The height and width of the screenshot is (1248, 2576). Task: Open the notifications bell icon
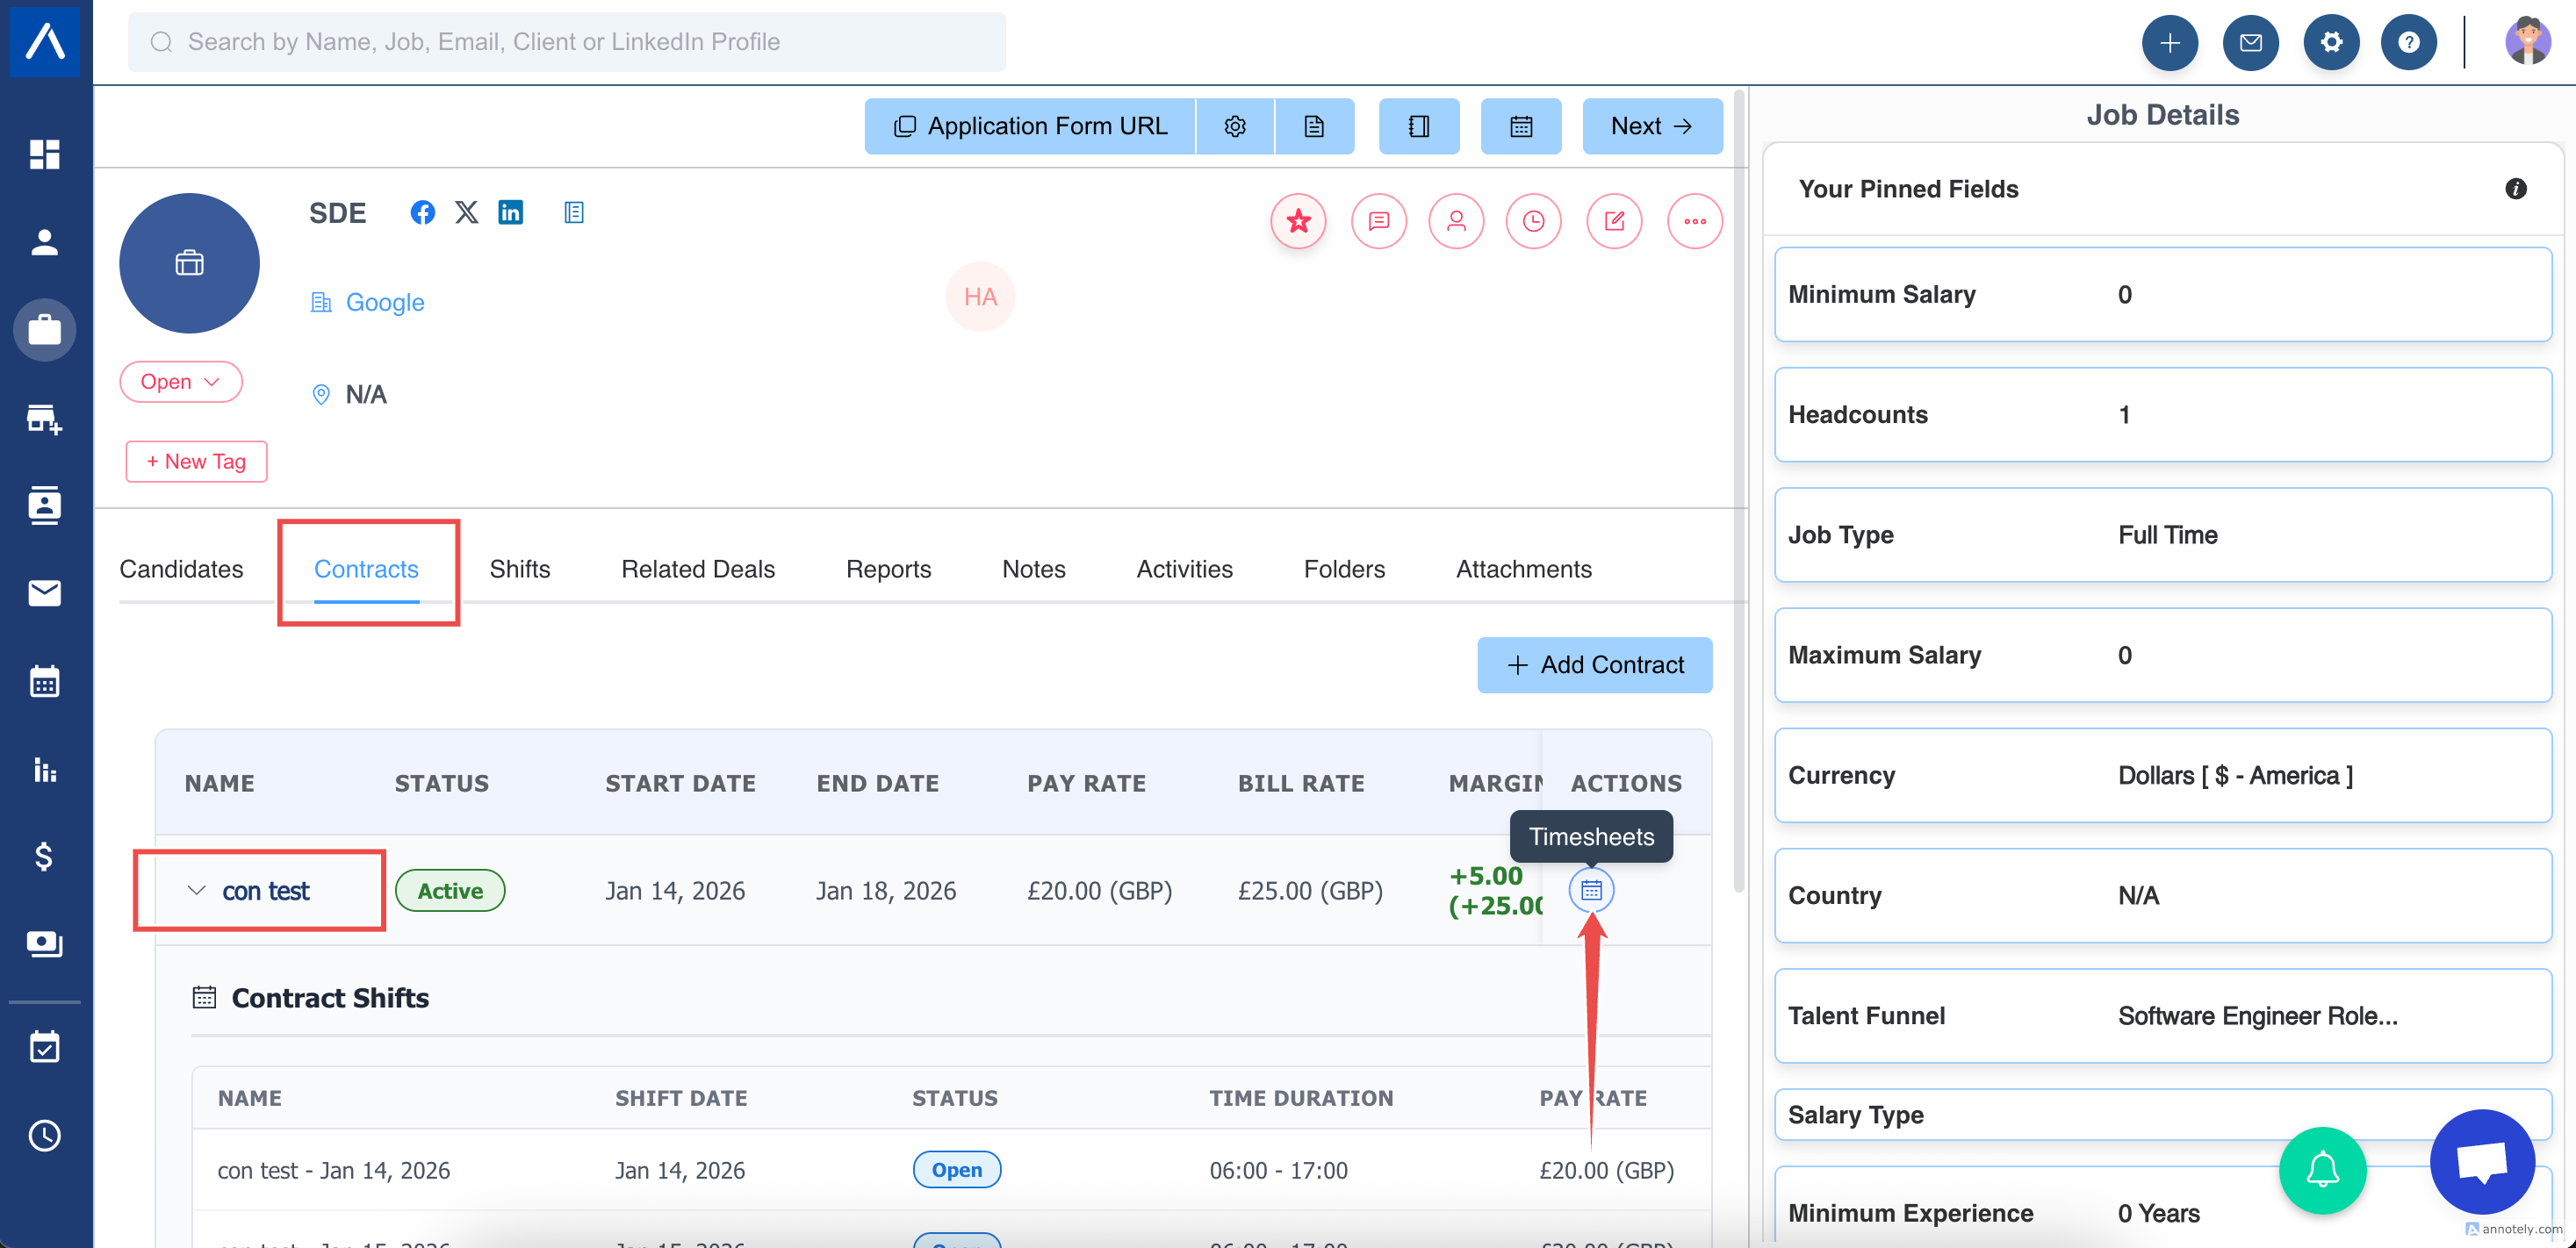[2321, 1169]
